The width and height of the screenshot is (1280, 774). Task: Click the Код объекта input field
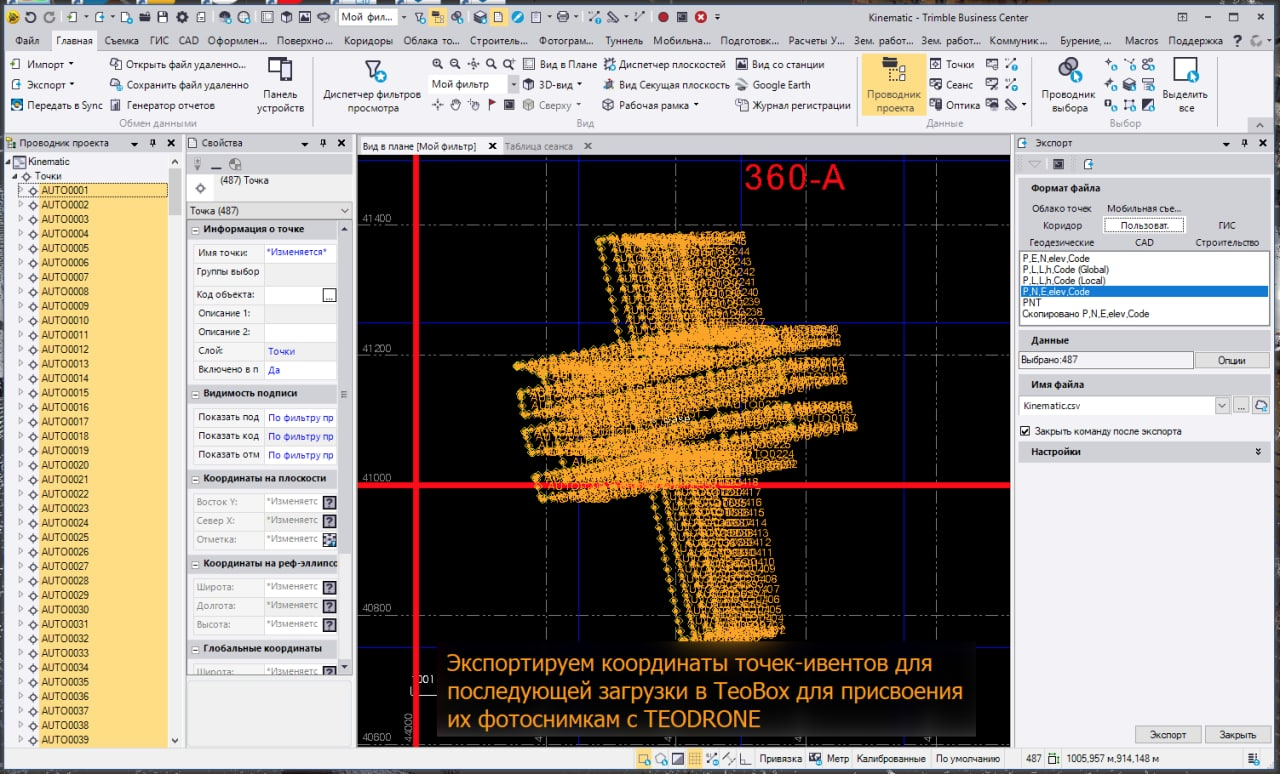click(x=292, y=295)
